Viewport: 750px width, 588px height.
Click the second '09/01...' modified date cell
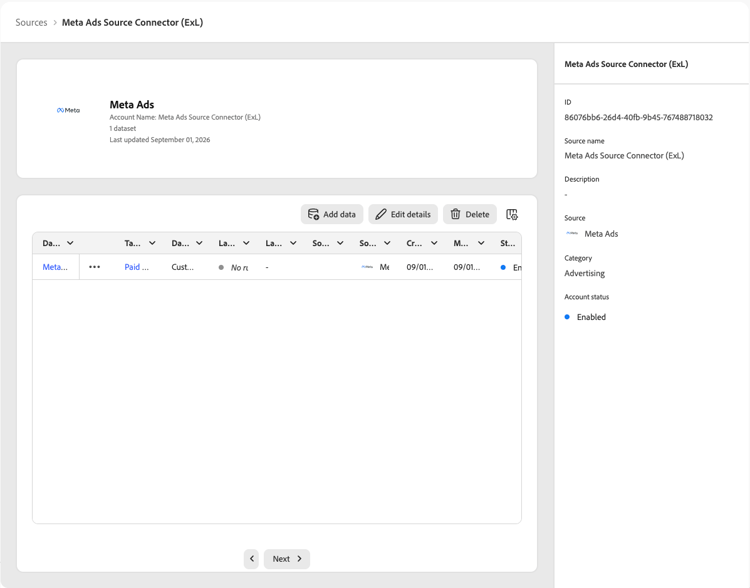pyautogui.click(x=466, y=267)
